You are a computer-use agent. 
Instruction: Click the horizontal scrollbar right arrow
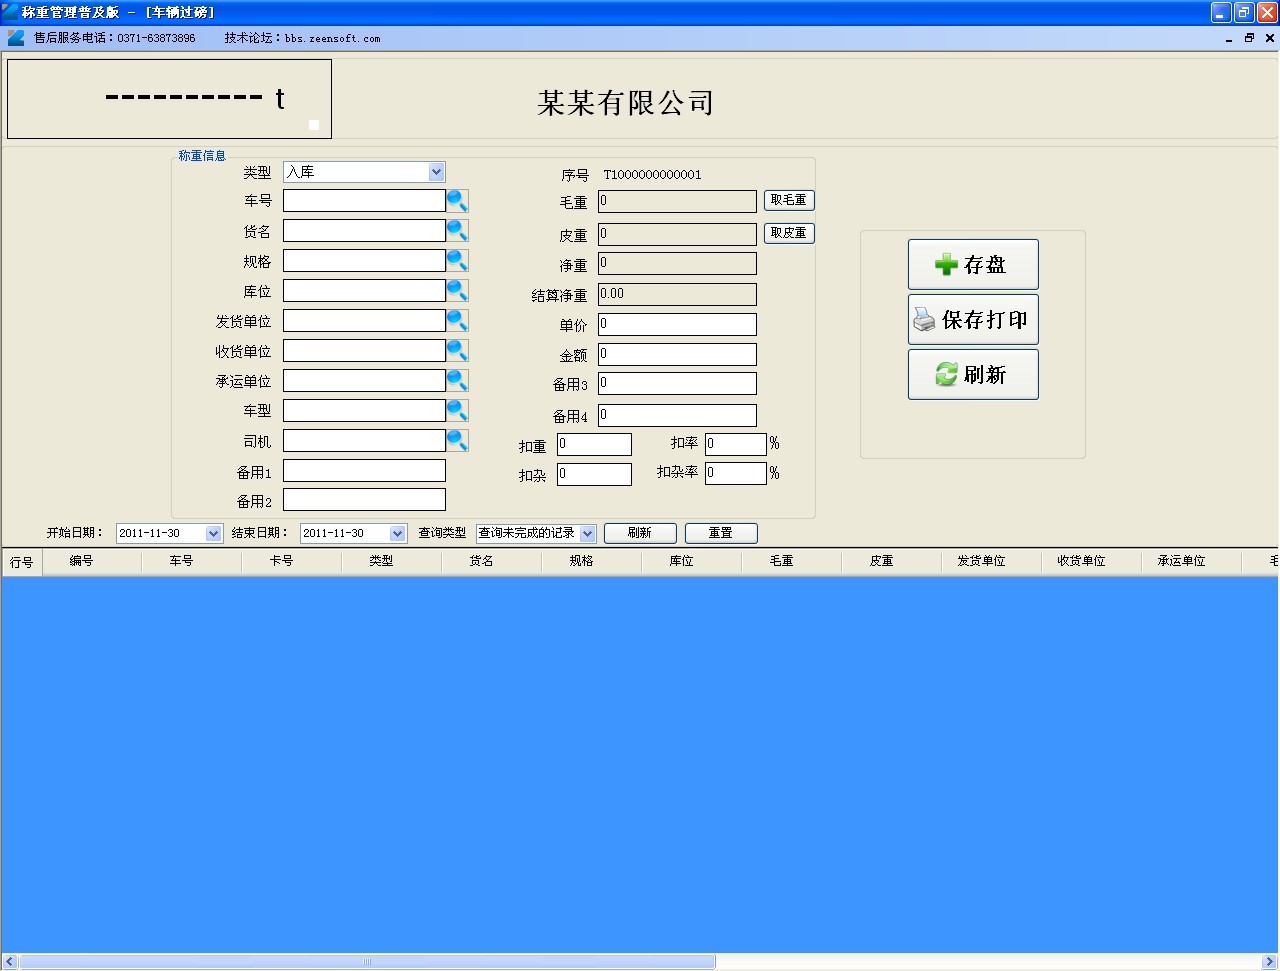[x=1270, y=962]
